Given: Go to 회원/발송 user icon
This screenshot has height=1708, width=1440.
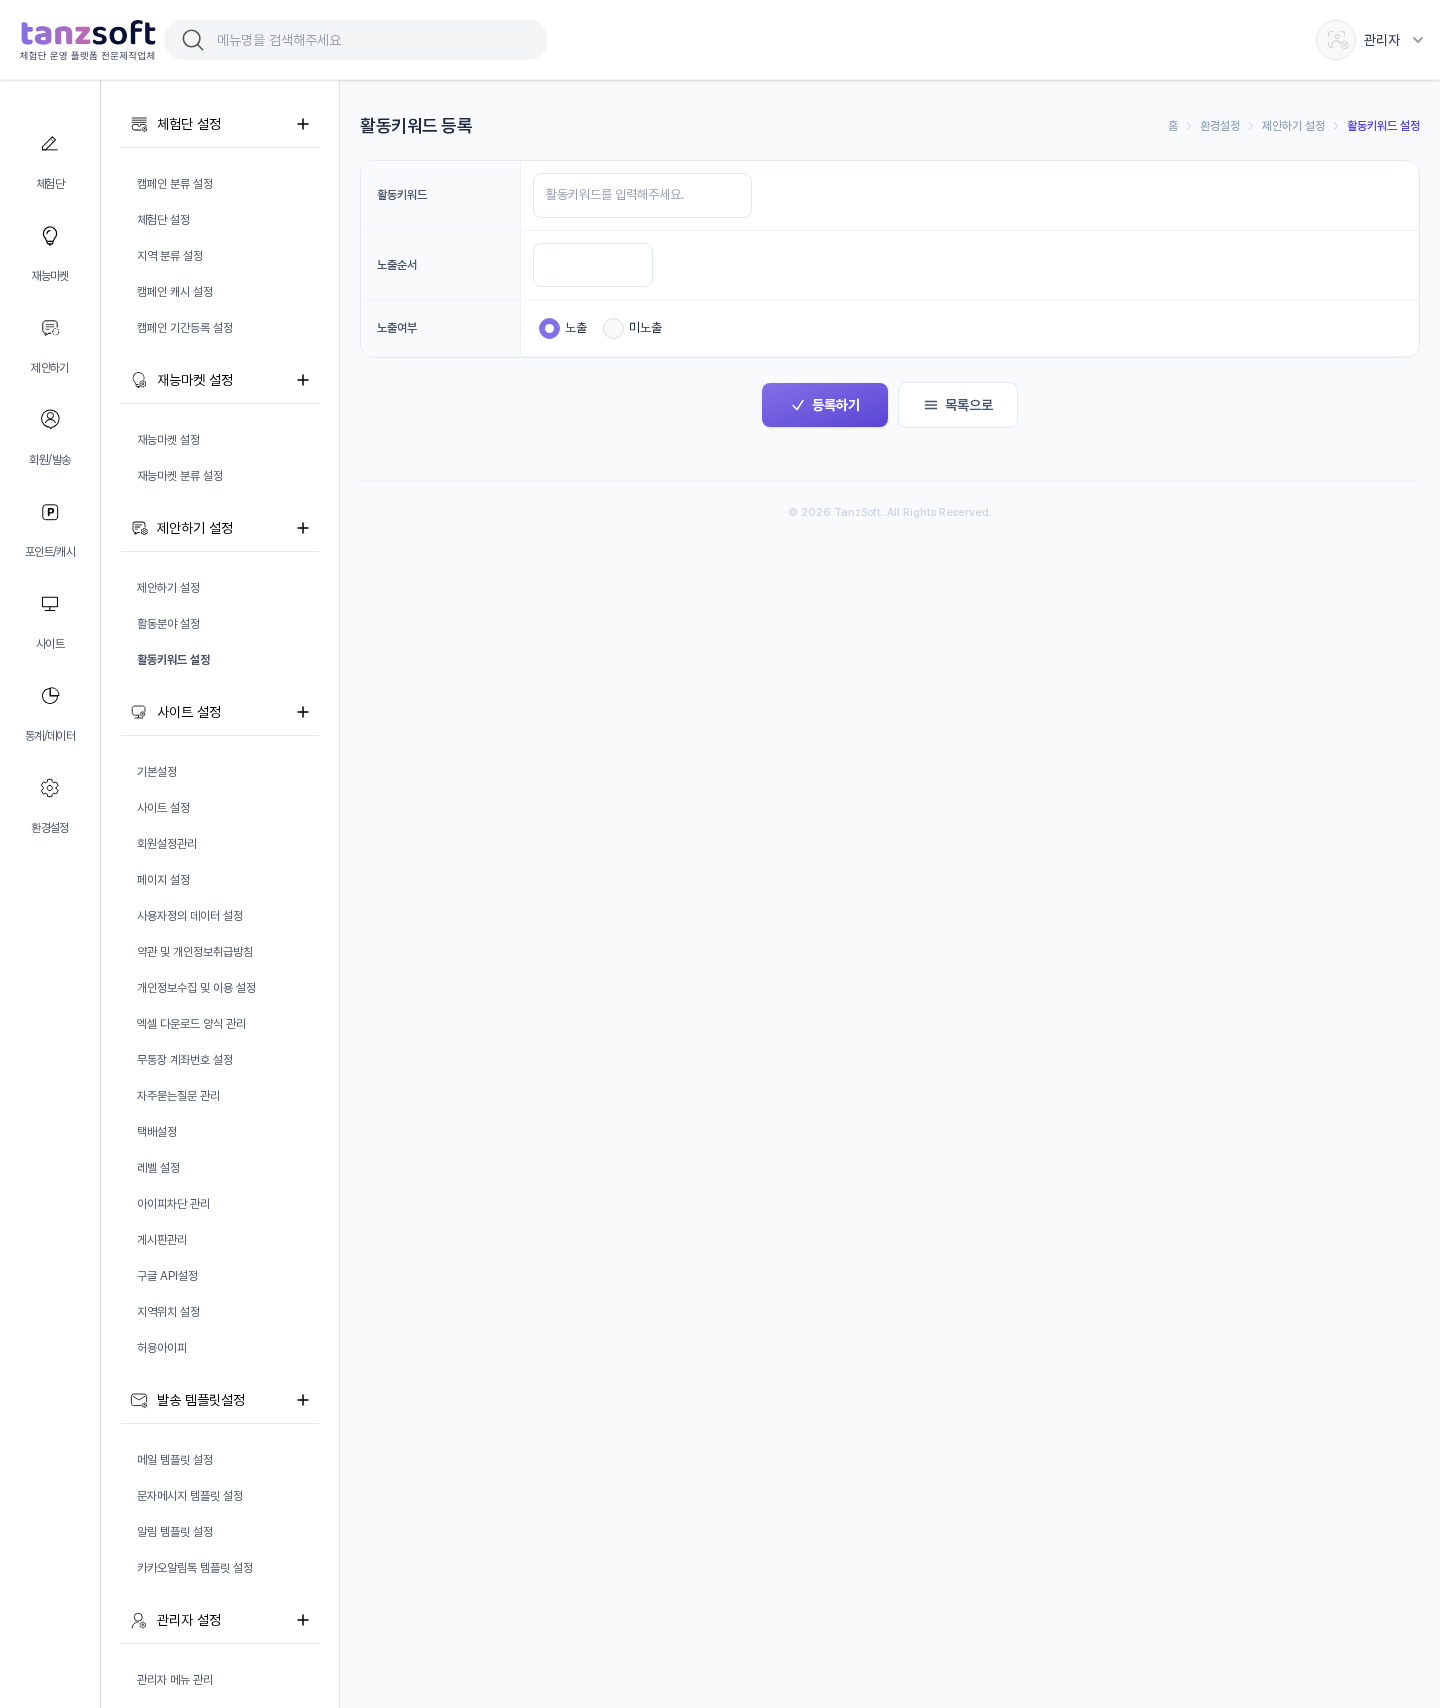Looking at the screenshot, I should [x=50, y=419].
